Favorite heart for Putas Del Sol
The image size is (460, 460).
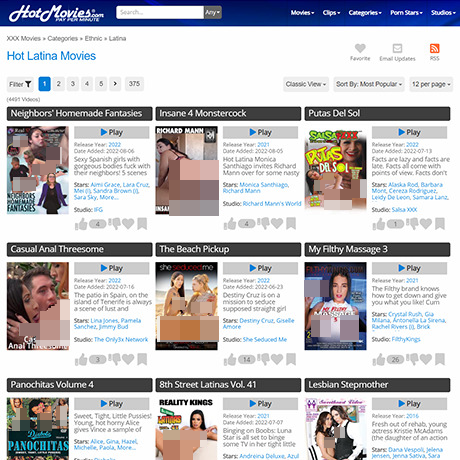pyautogui.click(x=426, y=224)
